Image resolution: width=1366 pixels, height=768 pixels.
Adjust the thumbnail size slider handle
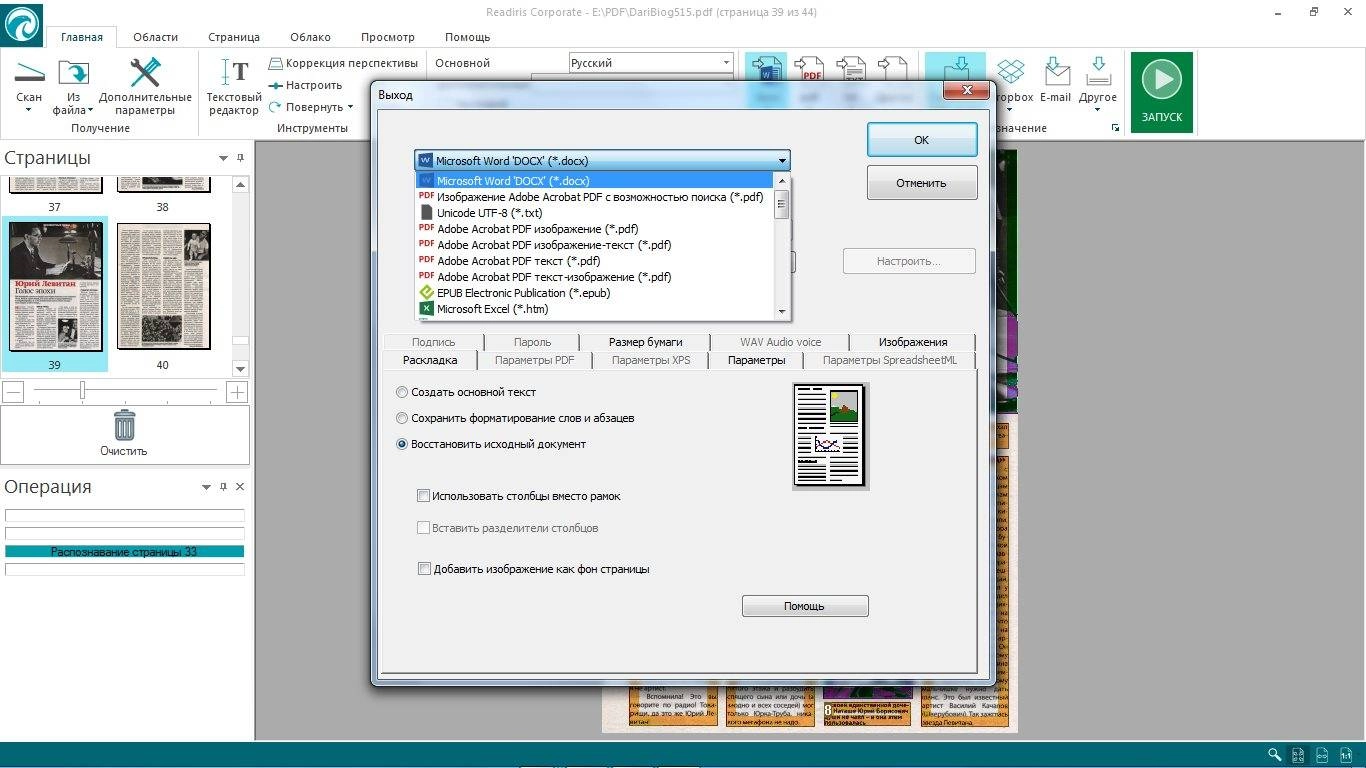click(82, 390)
